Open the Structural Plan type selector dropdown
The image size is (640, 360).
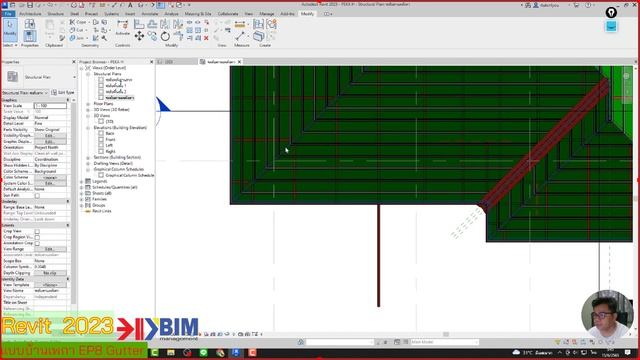pyautogui.click(x=74, y=77)
